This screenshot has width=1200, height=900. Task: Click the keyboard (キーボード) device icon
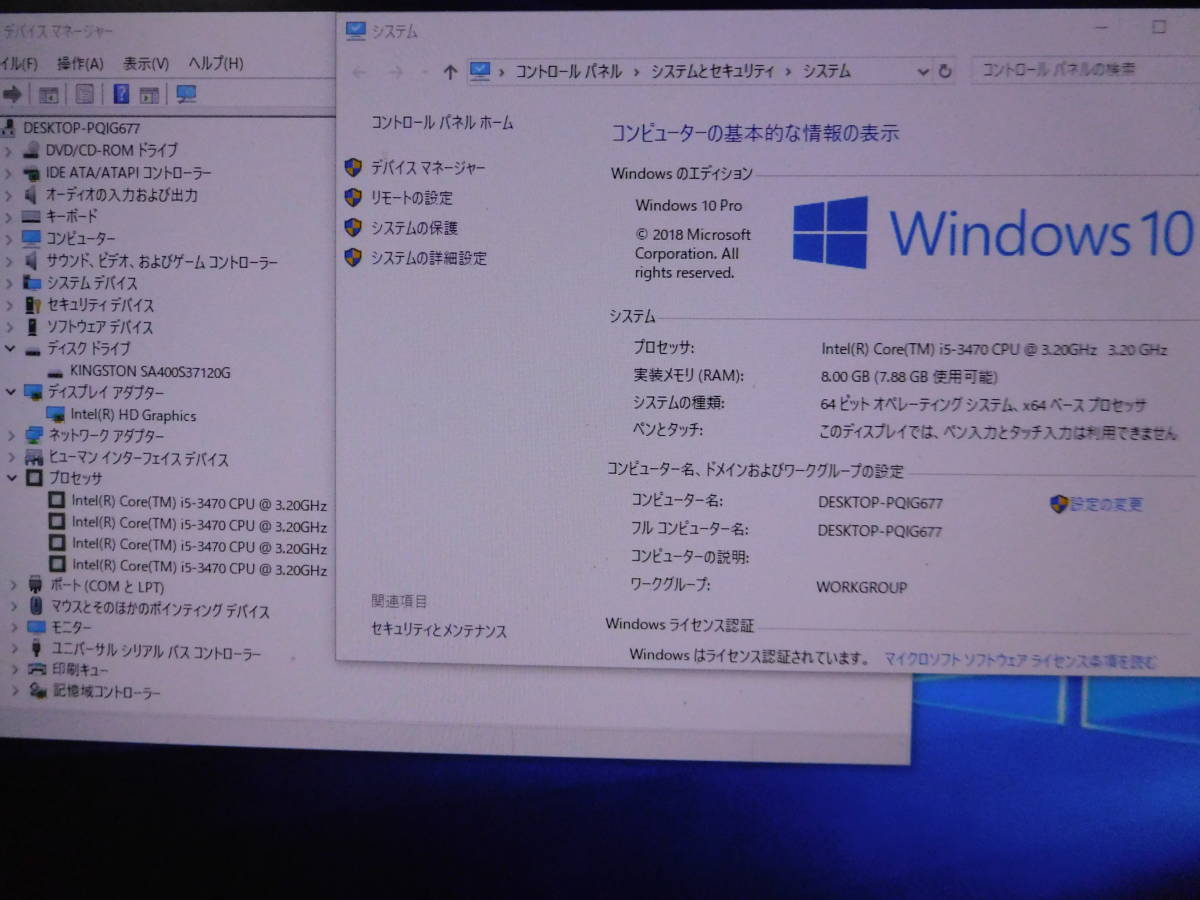31,216
